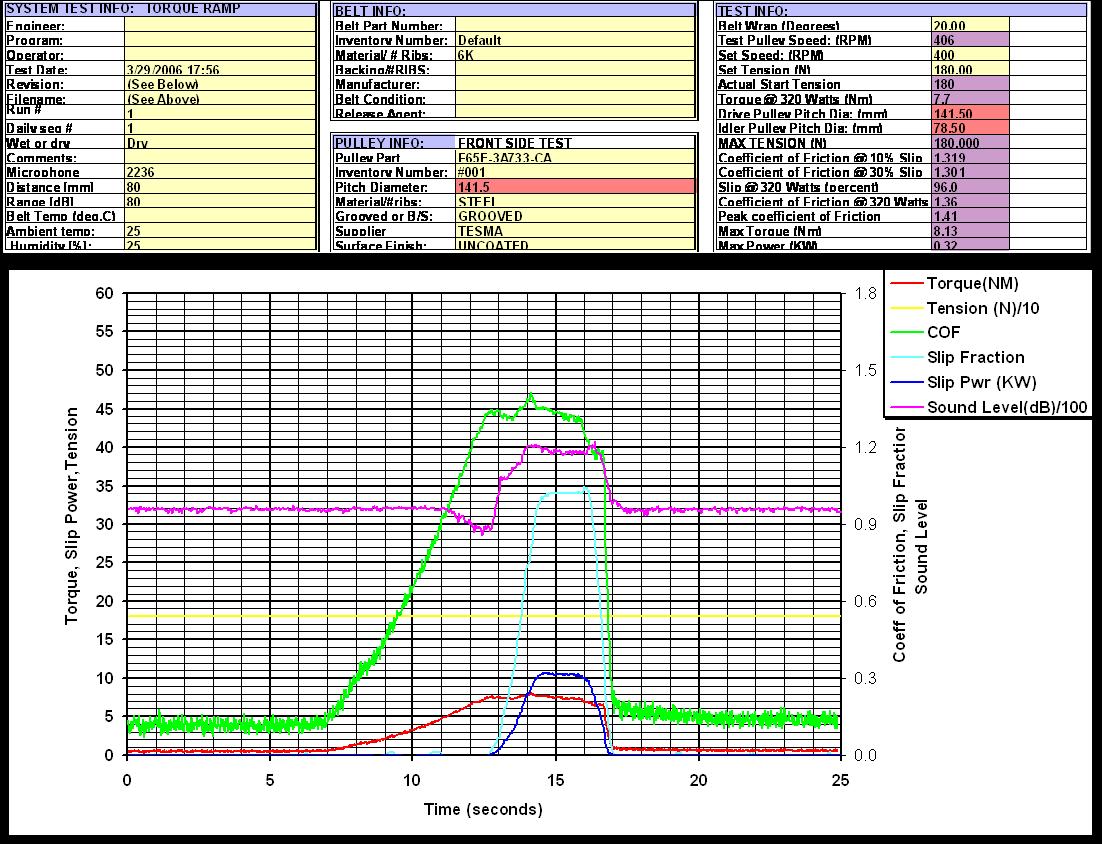Click the 'Time (seconds)' axis title
The width and height of the screenshot is (1102, 844).
482,809
